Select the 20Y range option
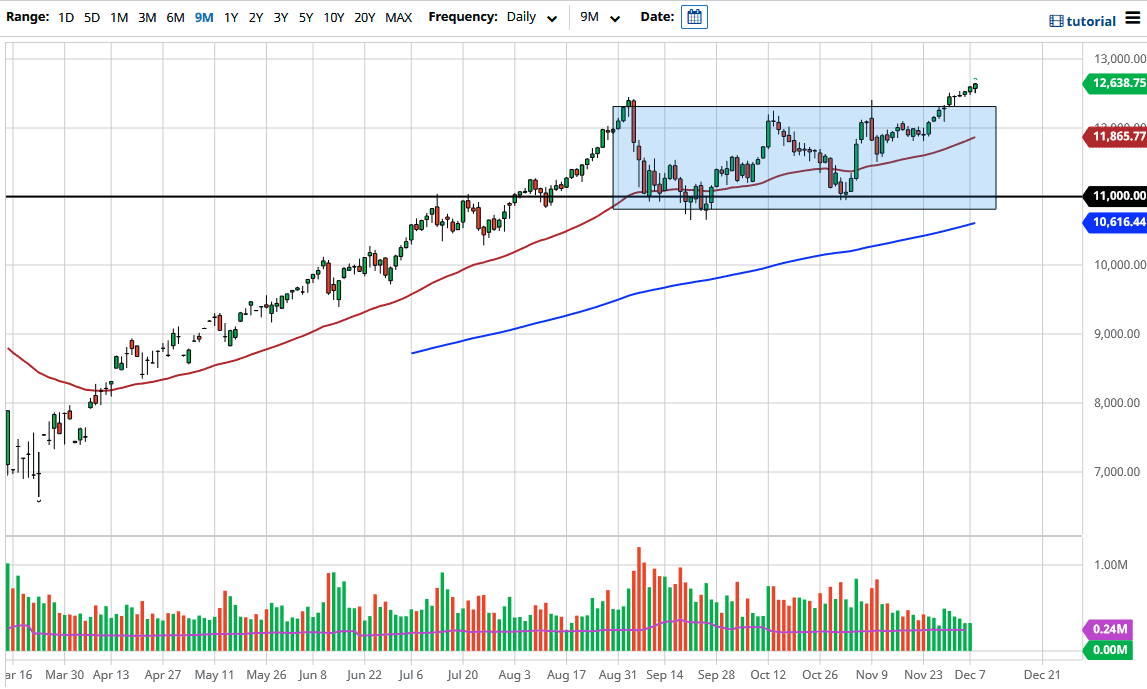The width and height of the screenshot is (1147, 689). click(364, 17)
